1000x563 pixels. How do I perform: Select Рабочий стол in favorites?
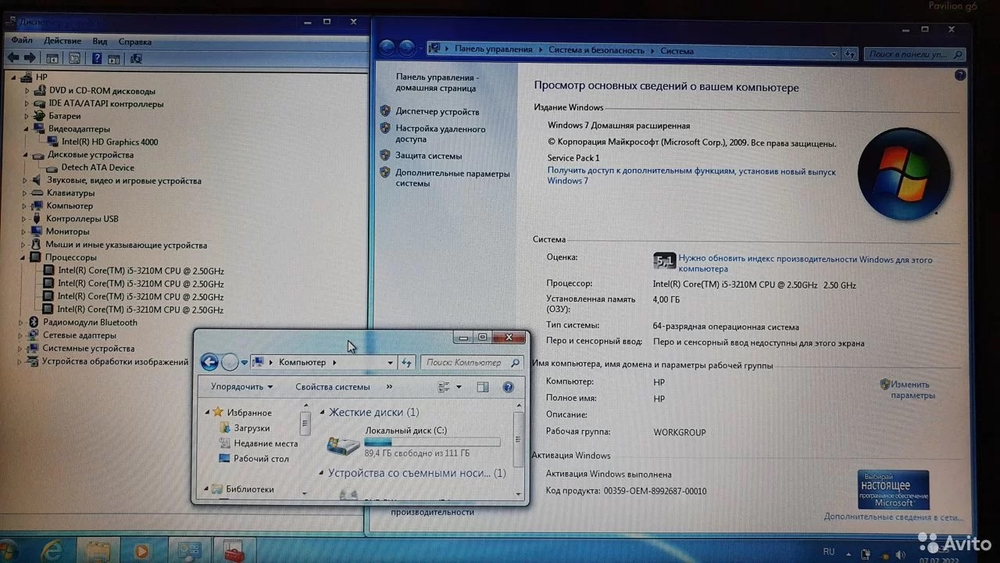261,458
